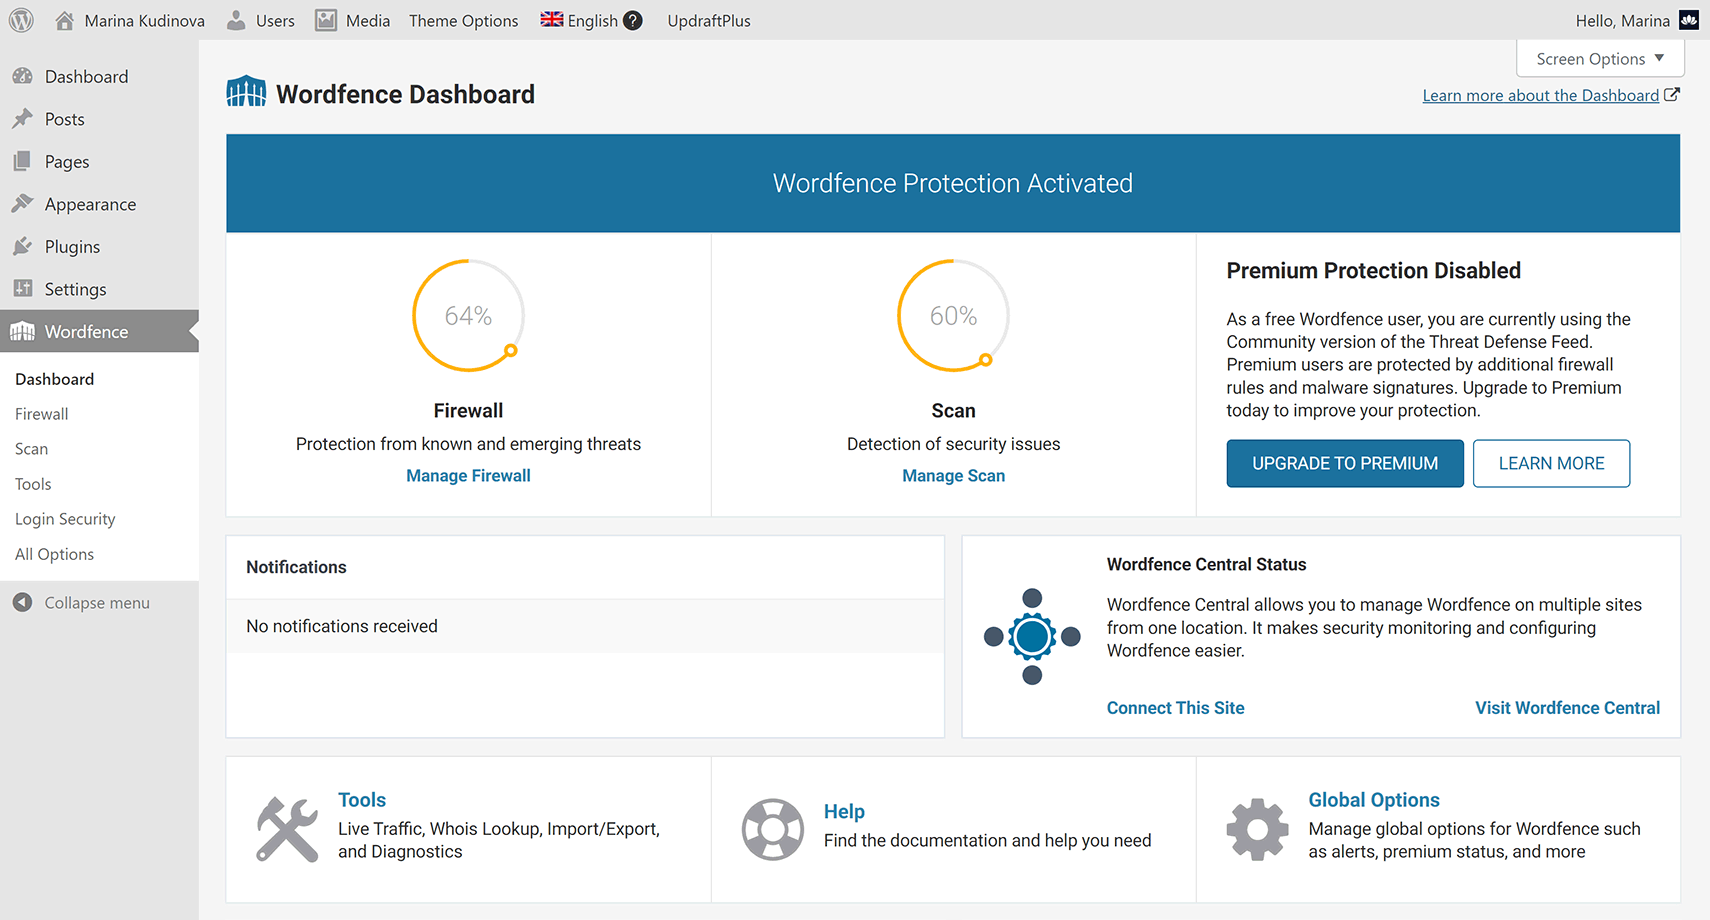Image resolution: width=1710 pixels, height=920 pixels.
Task: Click the Premium Protection Disabled heading
Action: click(1374, 271)
